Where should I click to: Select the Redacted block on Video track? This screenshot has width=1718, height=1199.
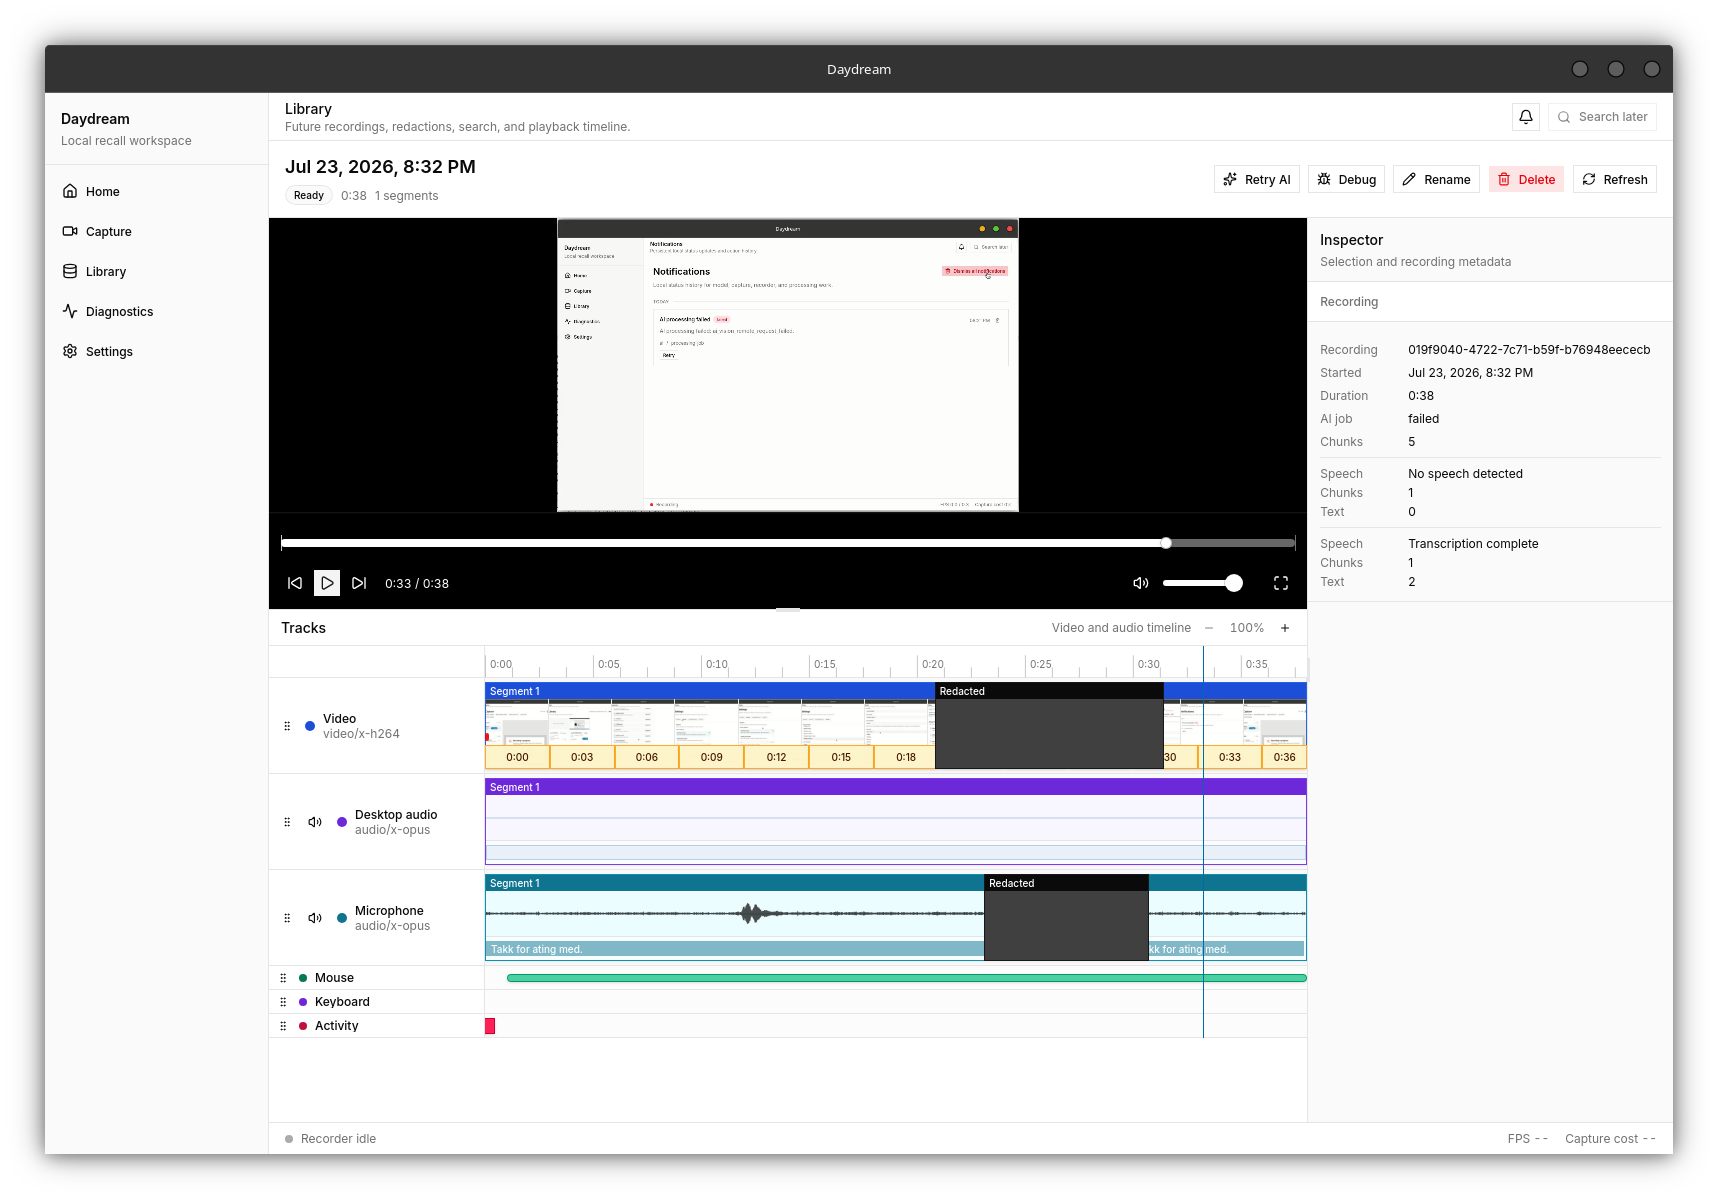point(1049,726)
